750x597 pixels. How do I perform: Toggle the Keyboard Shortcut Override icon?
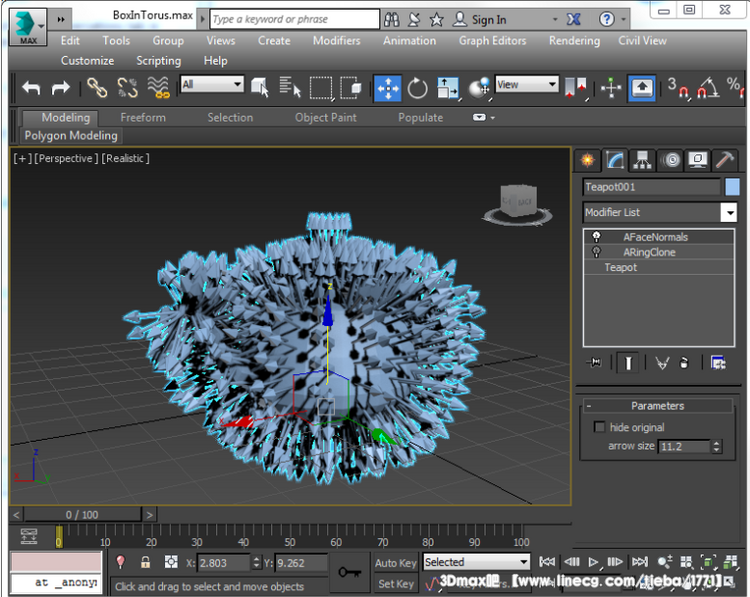click(x=642, y=88)
